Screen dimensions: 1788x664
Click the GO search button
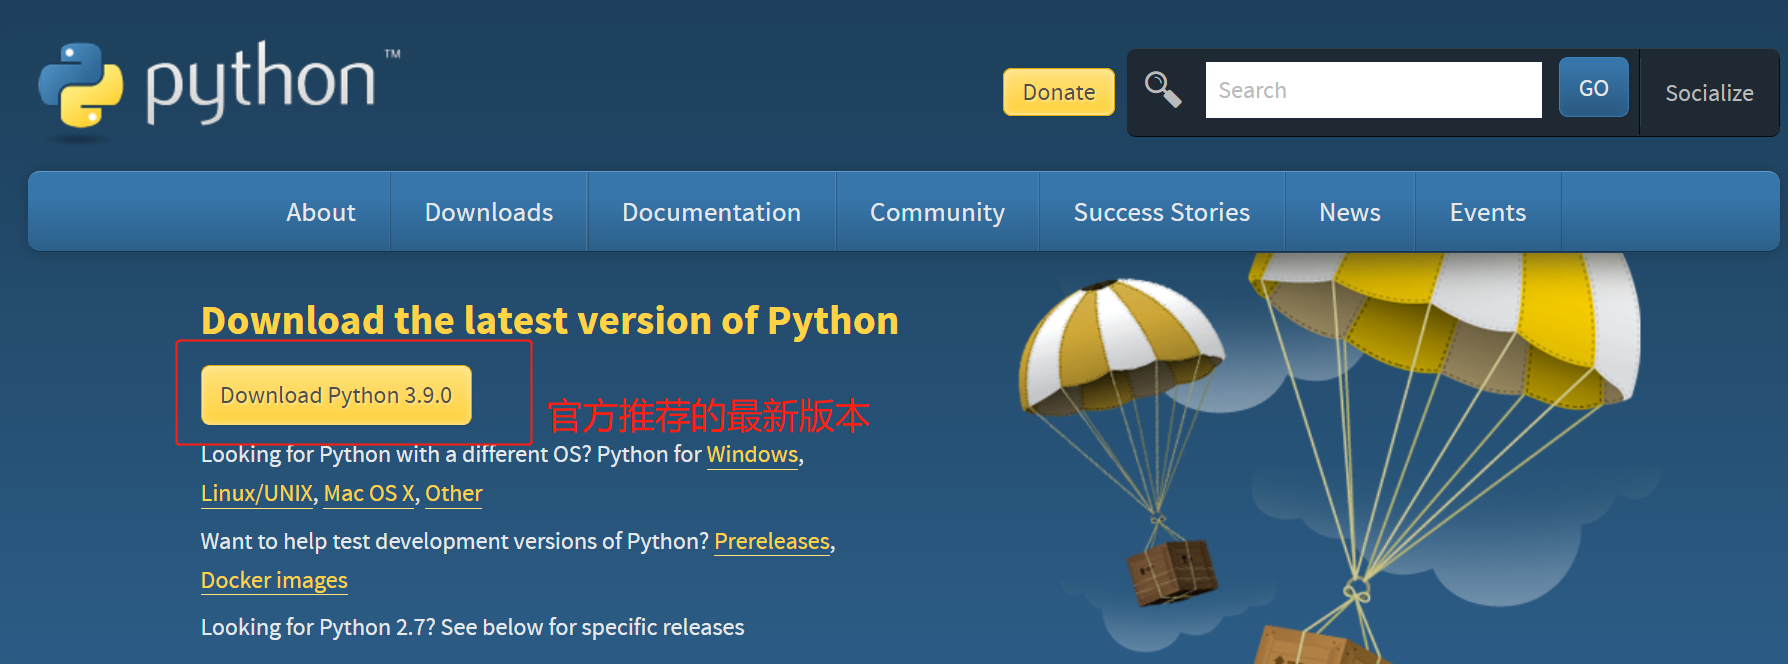click(1594, 88)
